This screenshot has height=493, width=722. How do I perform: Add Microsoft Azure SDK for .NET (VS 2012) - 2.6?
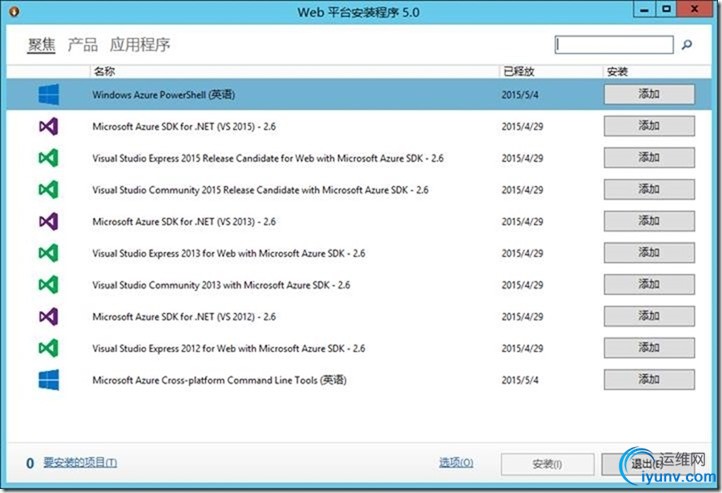point(649,317)
